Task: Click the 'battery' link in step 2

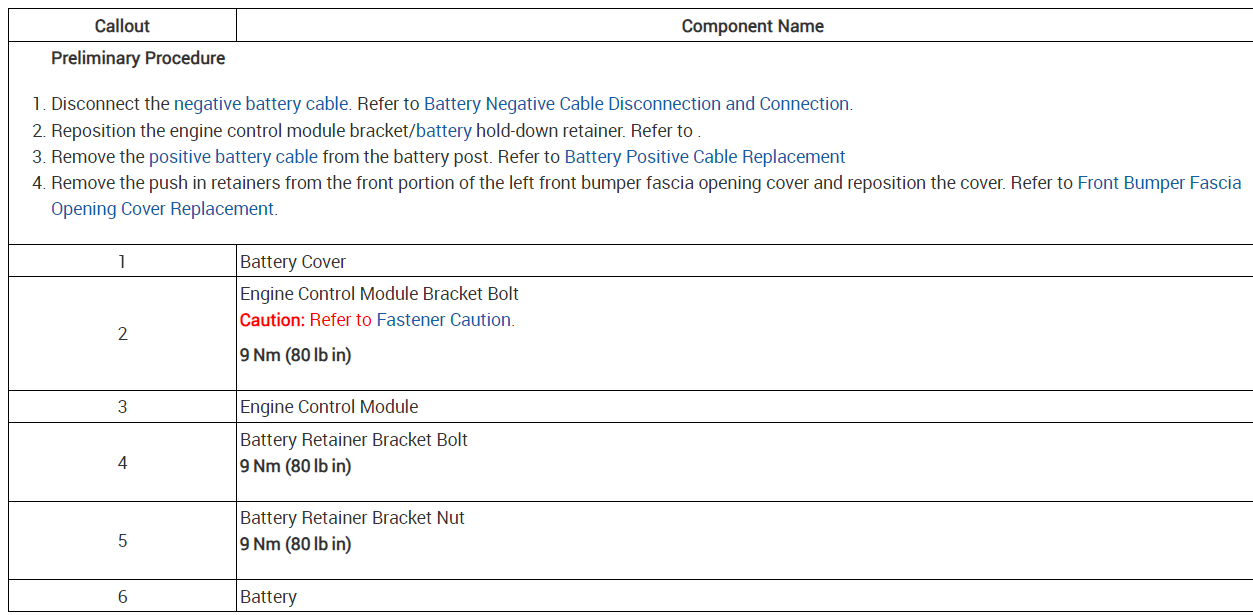Action: tap(443, 130)
